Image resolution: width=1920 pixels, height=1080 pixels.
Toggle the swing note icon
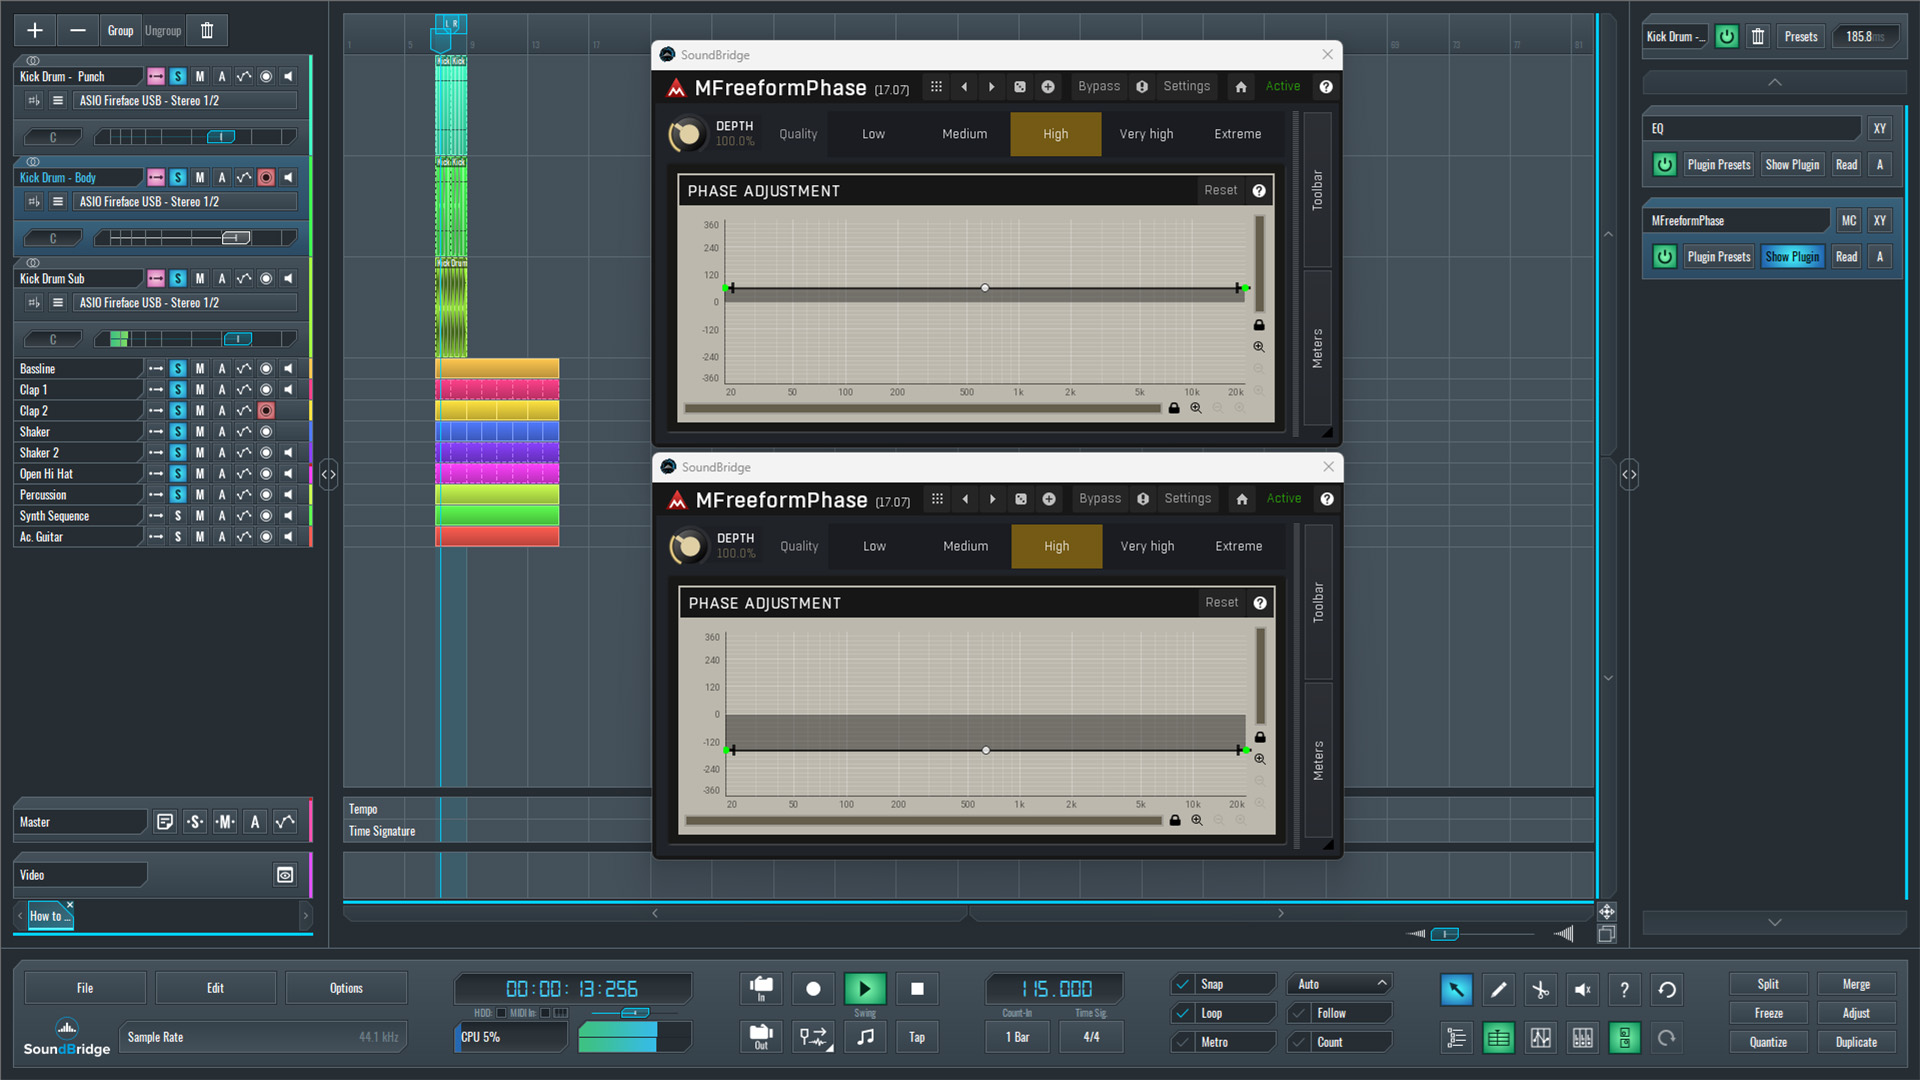click(x=865, y=1037)
